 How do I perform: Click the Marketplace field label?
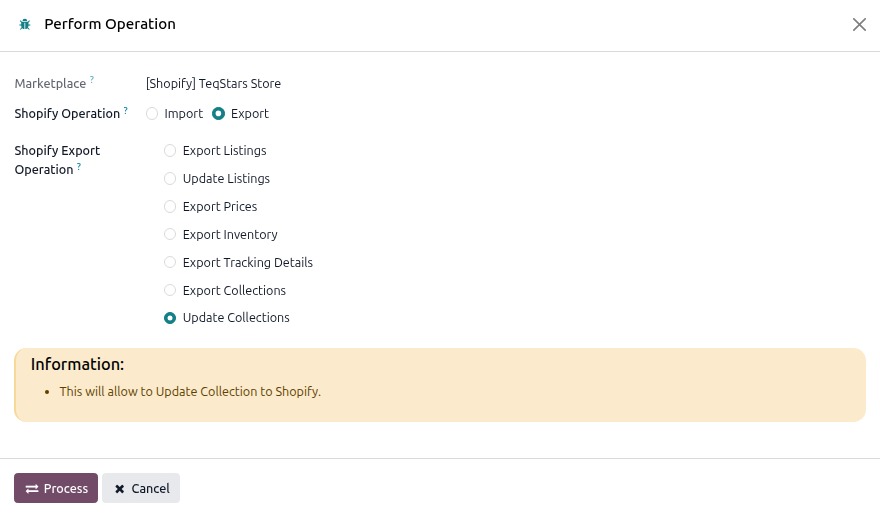click(x=50, y=84)
